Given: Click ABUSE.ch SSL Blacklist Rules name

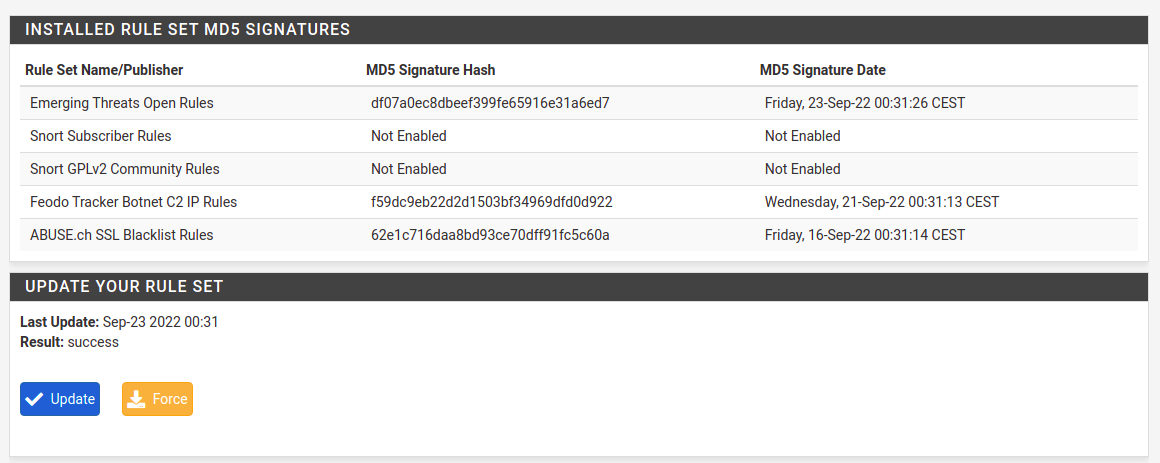Looking at the screenshot, I should click(122, 235).
